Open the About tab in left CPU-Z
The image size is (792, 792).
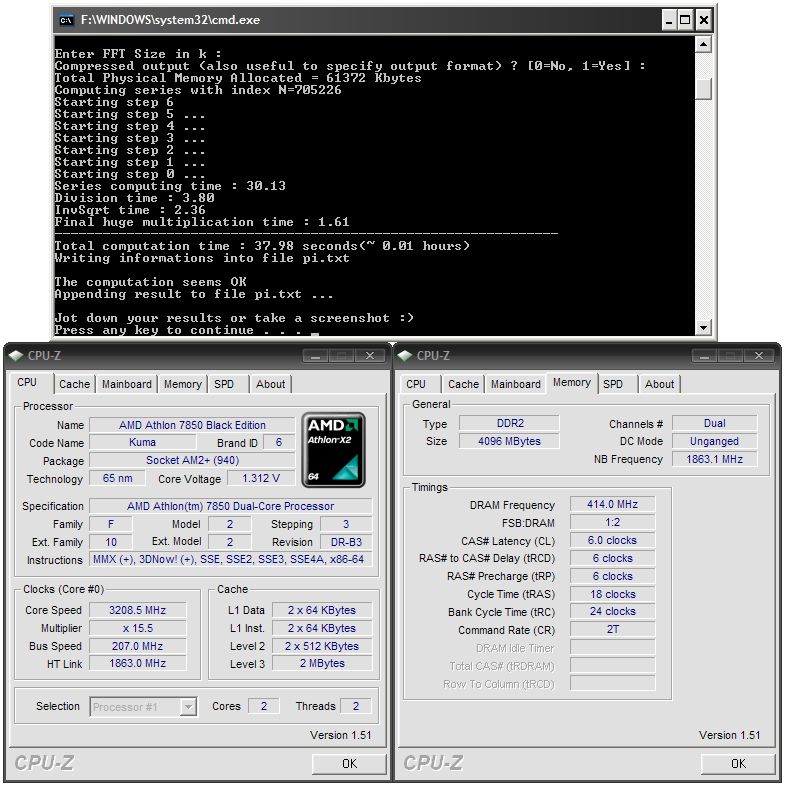tap(270, 384)
